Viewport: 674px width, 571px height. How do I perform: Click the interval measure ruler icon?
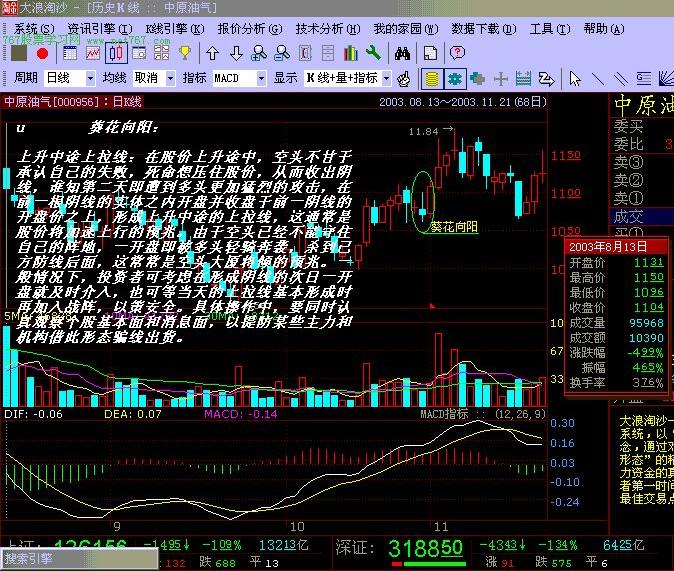click(x=523, y=79)
